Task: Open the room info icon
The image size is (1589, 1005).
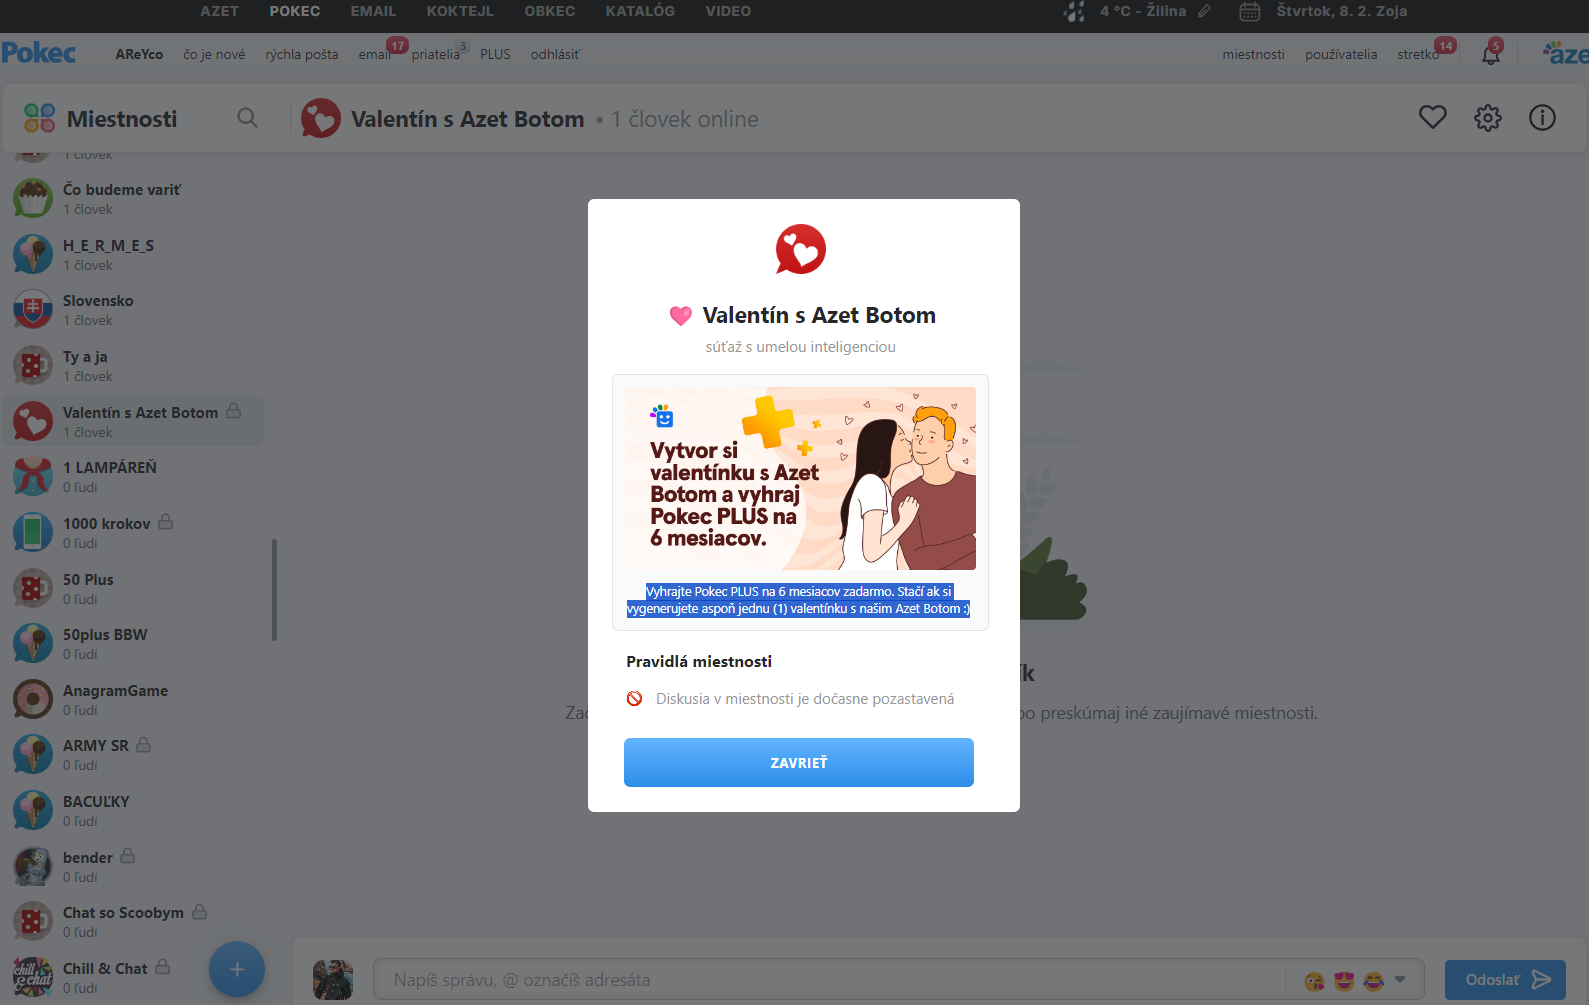Action: click(x=1542, y=118)
